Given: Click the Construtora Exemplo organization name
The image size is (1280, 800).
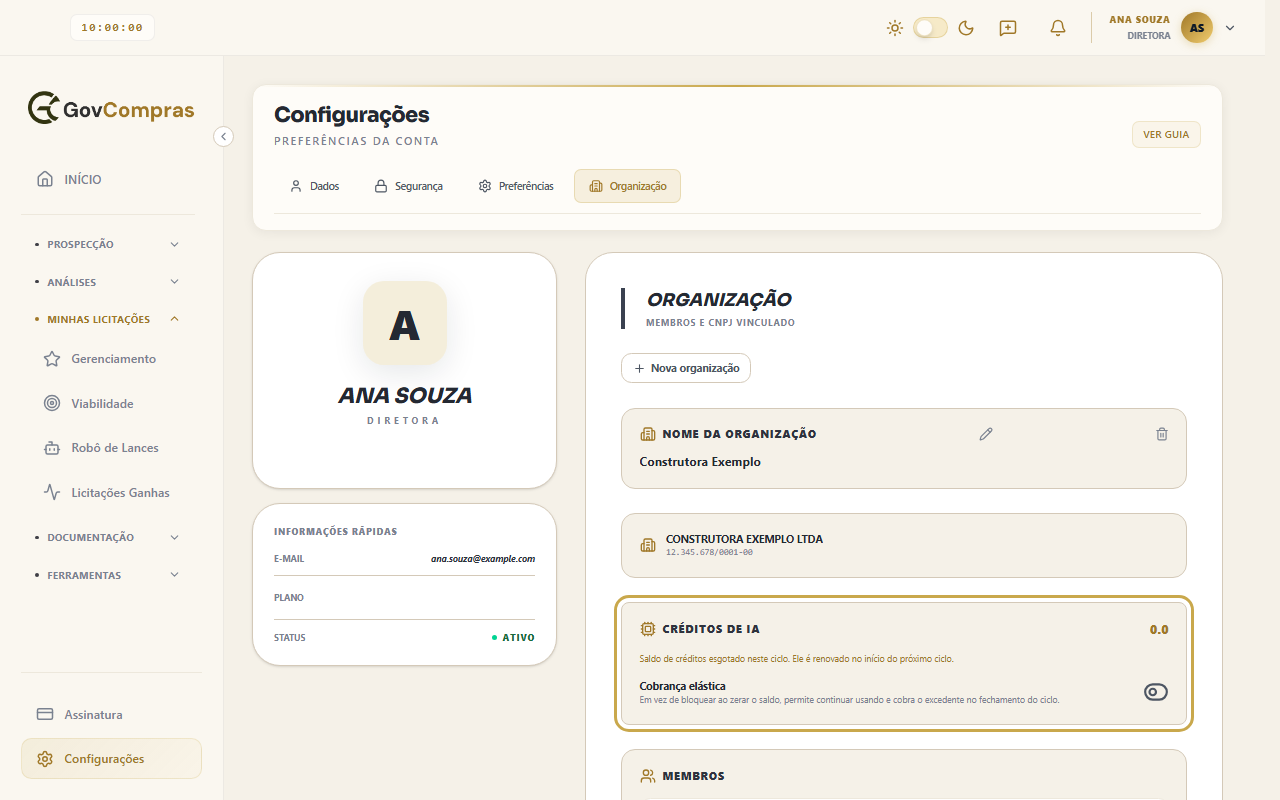Looking at the screenshot, I should tap(700, 462).
